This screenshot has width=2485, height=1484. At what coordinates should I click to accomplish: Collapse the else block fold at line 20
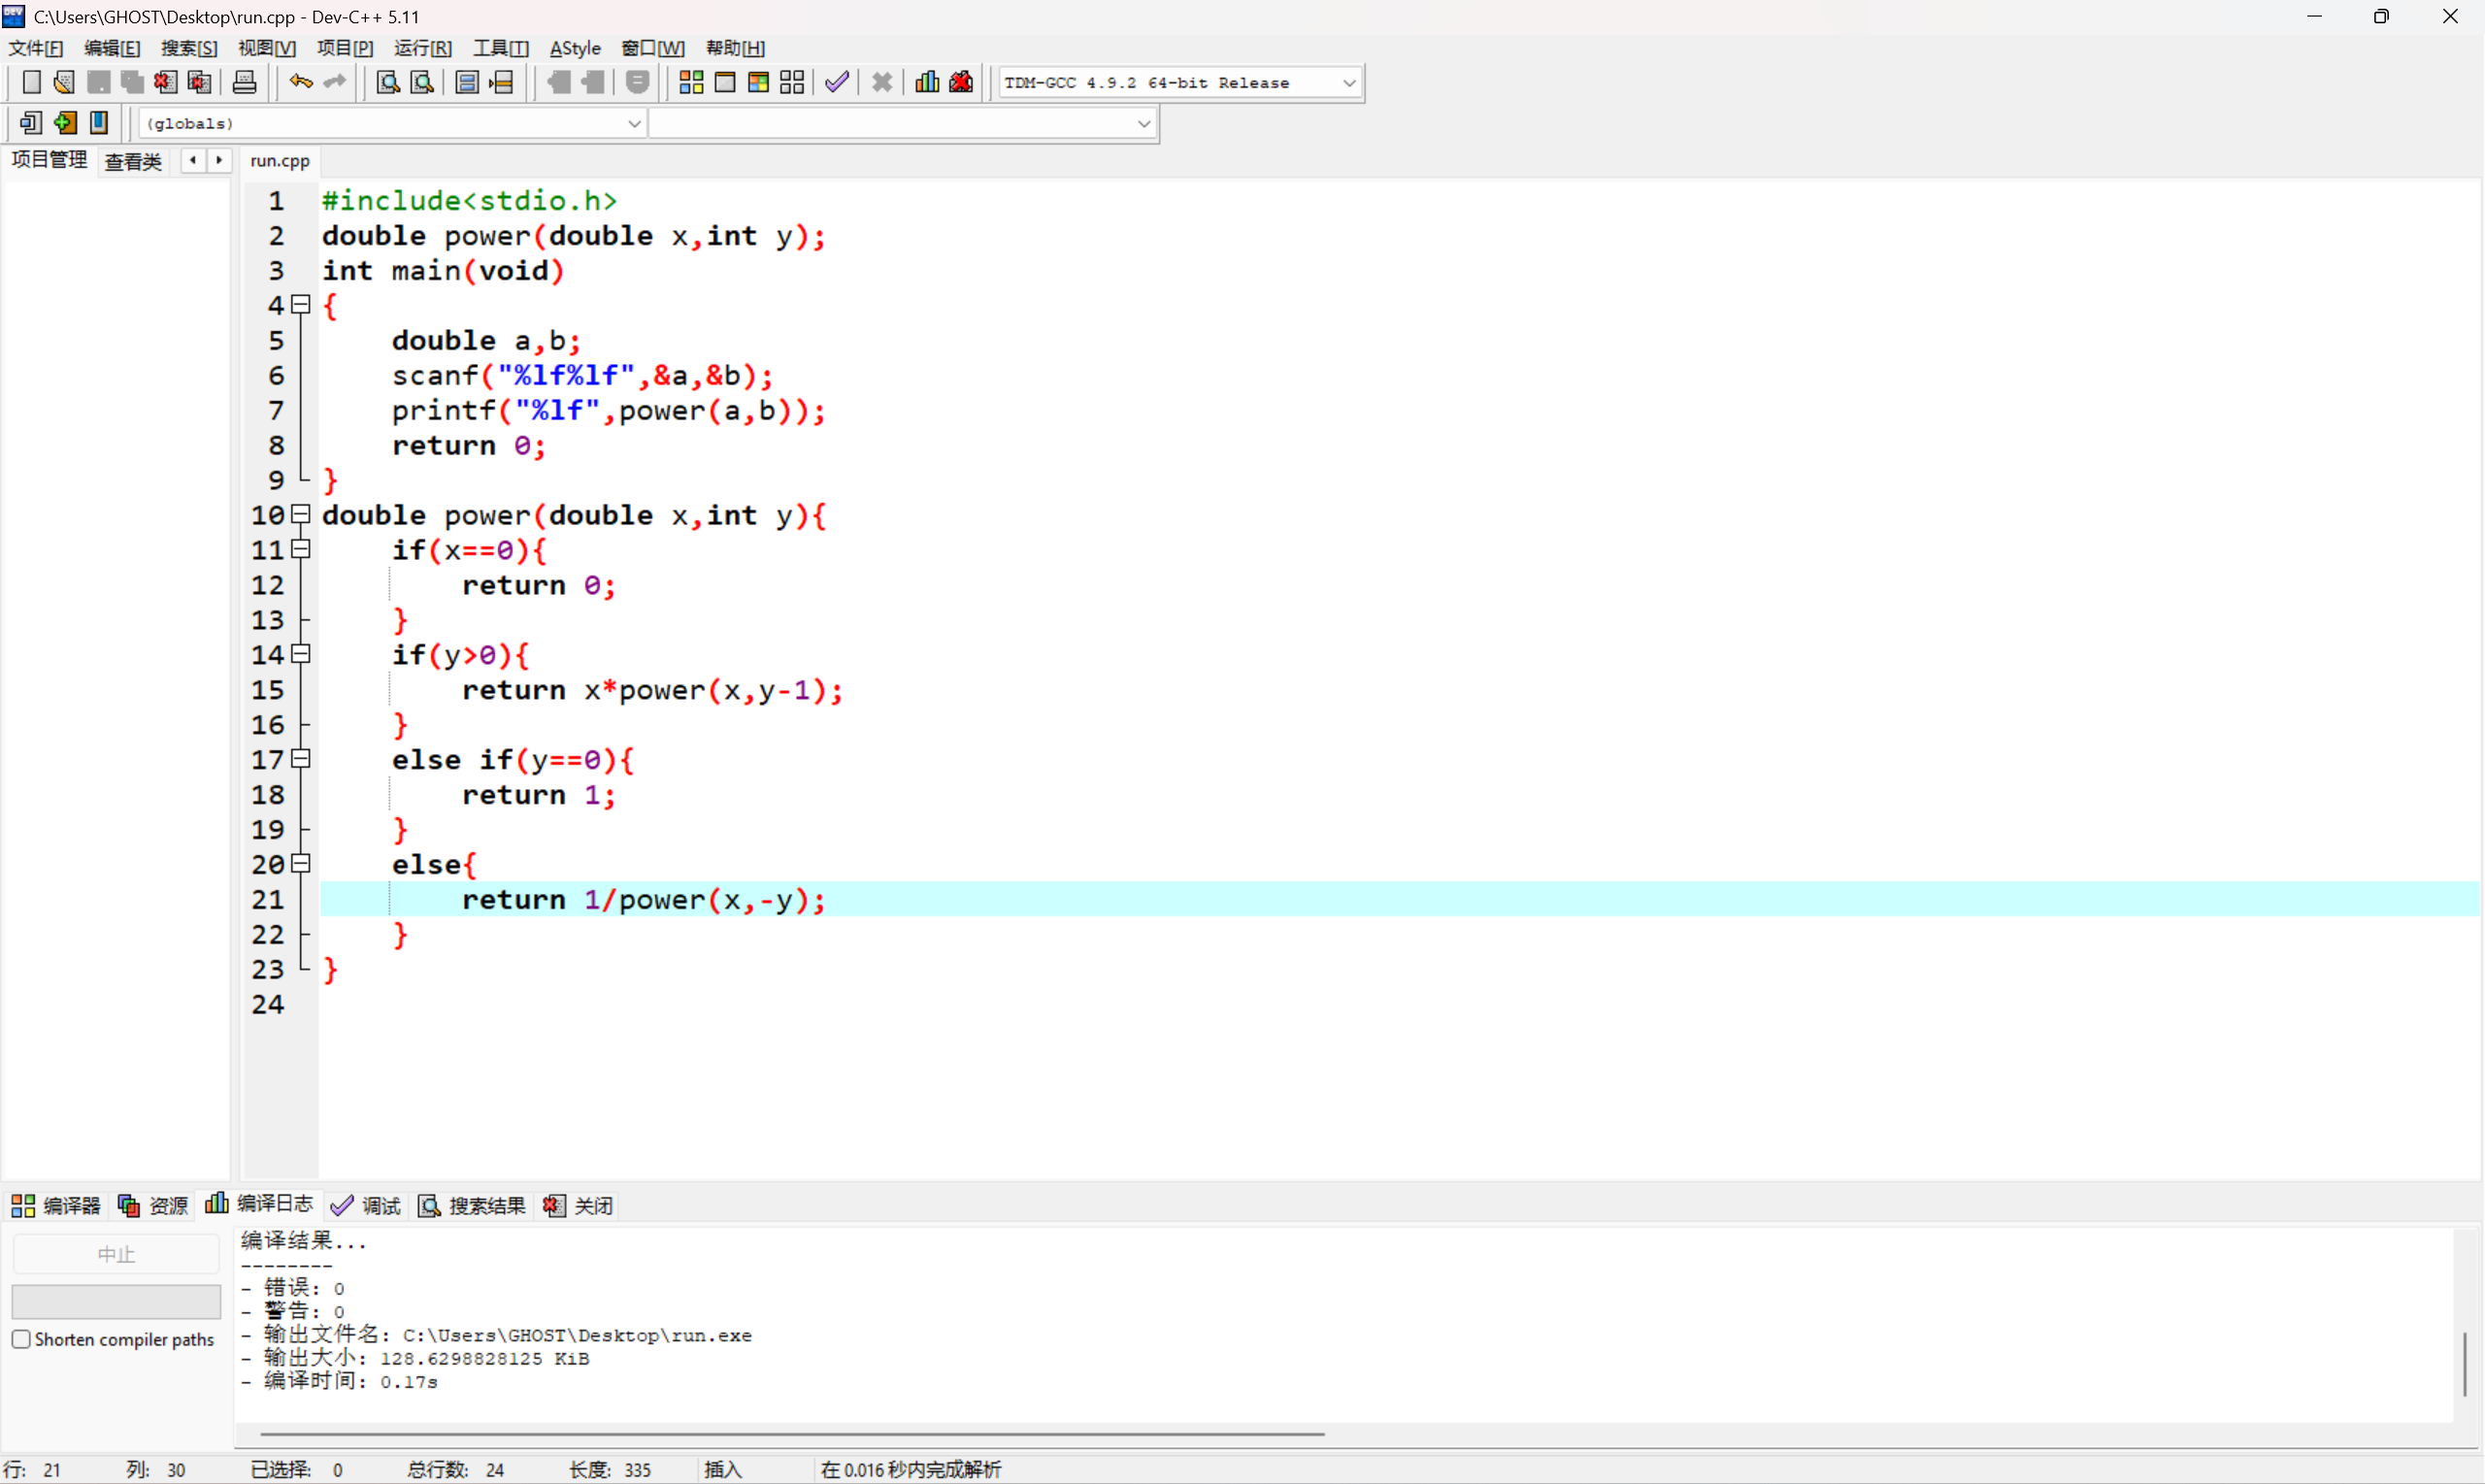point(301,863)
